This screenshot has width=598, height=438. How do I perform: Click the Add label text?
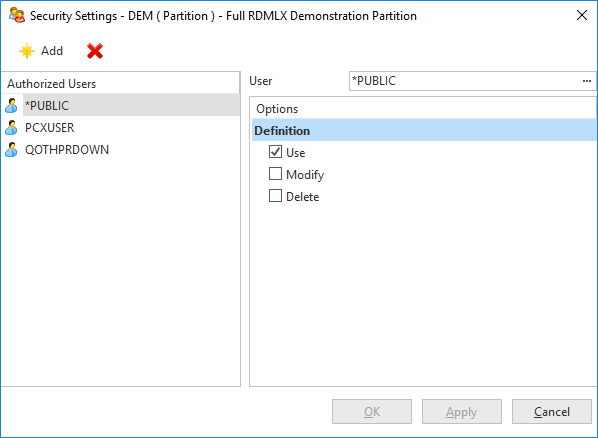(52, 51)
